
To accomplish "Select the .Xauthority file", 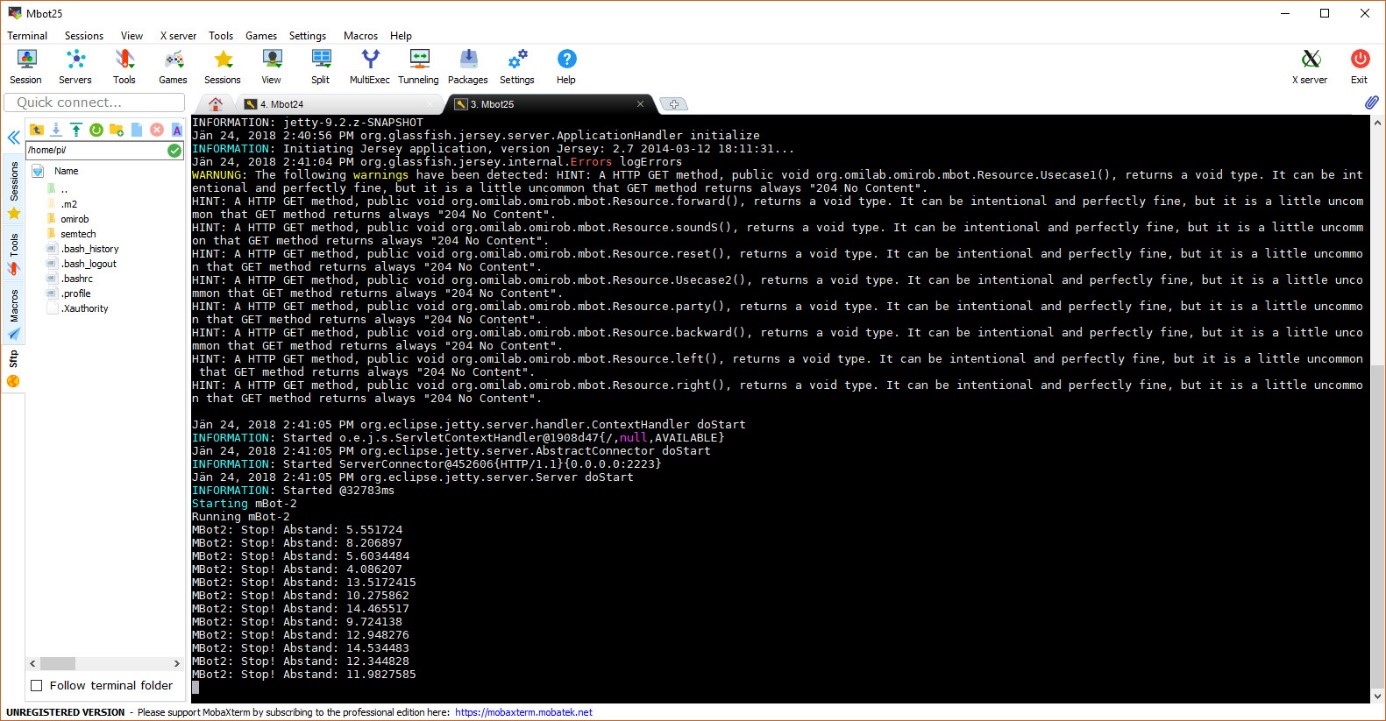I will 84,308.
